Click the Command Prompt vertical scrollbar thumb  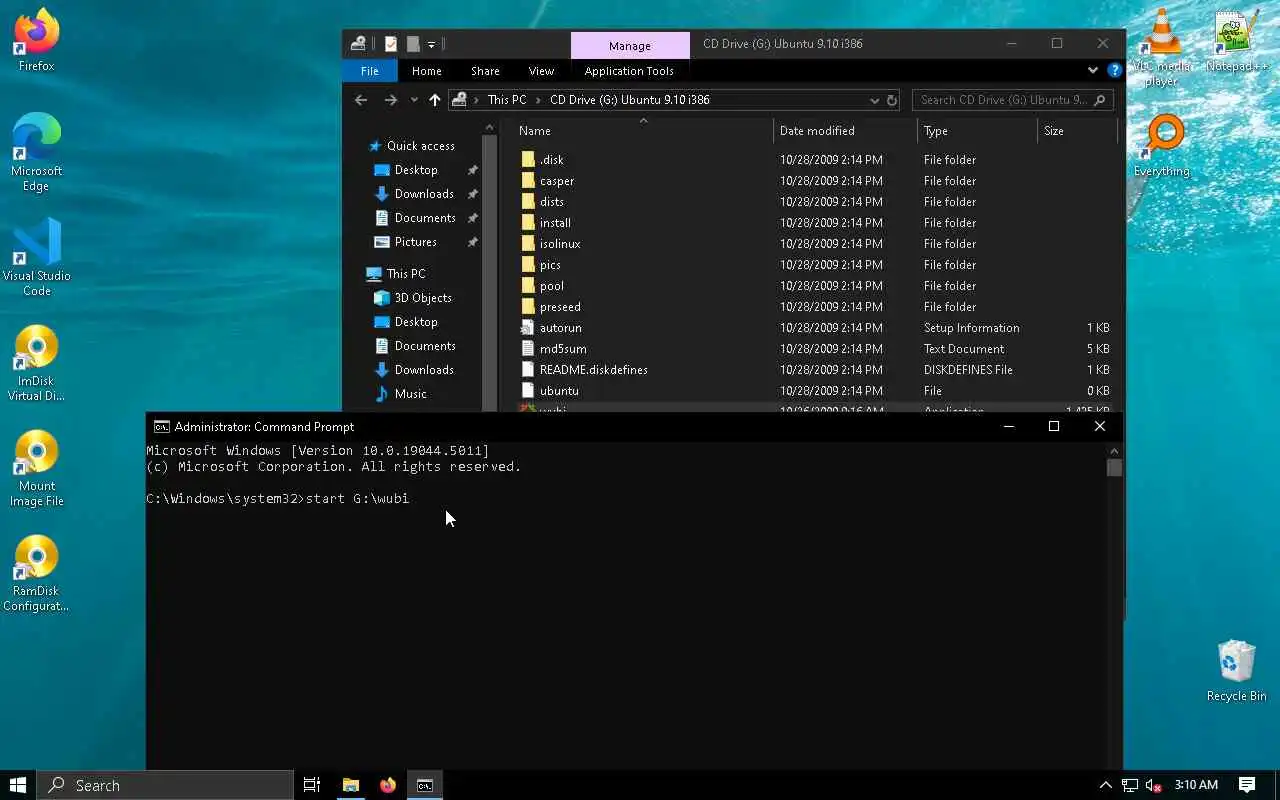pos(1114,468)
